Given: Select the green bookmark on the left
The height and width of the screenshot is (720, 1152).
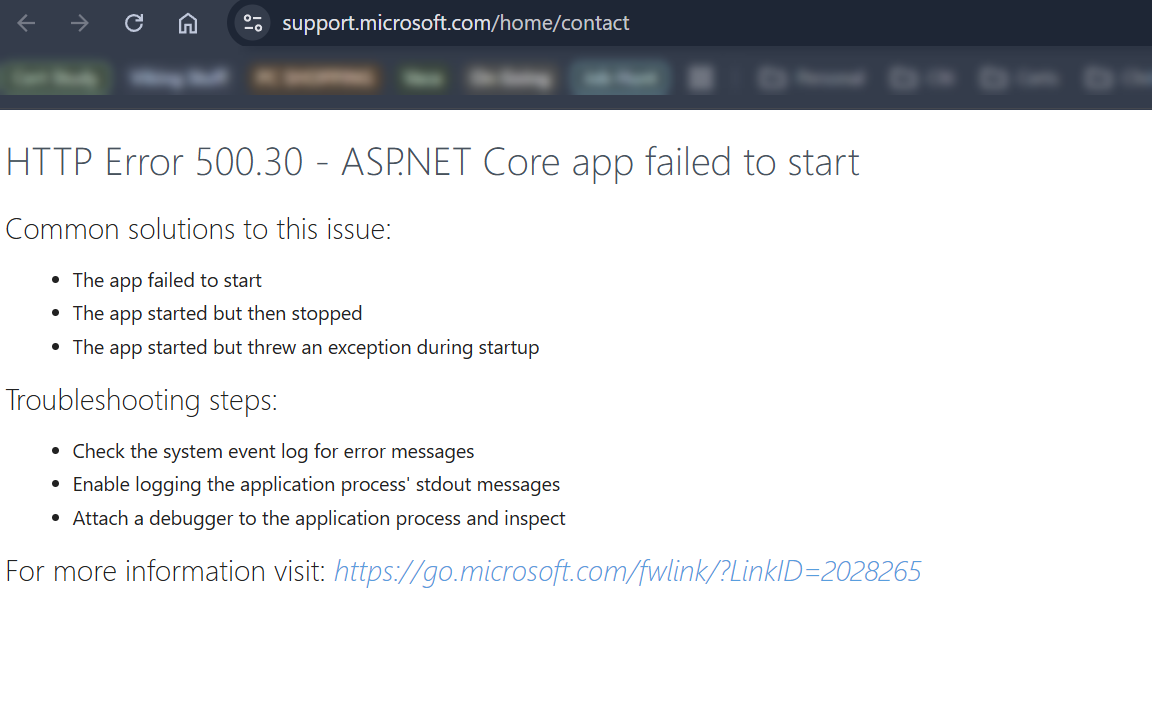Looking at the screenshot, I should (57, 78).
